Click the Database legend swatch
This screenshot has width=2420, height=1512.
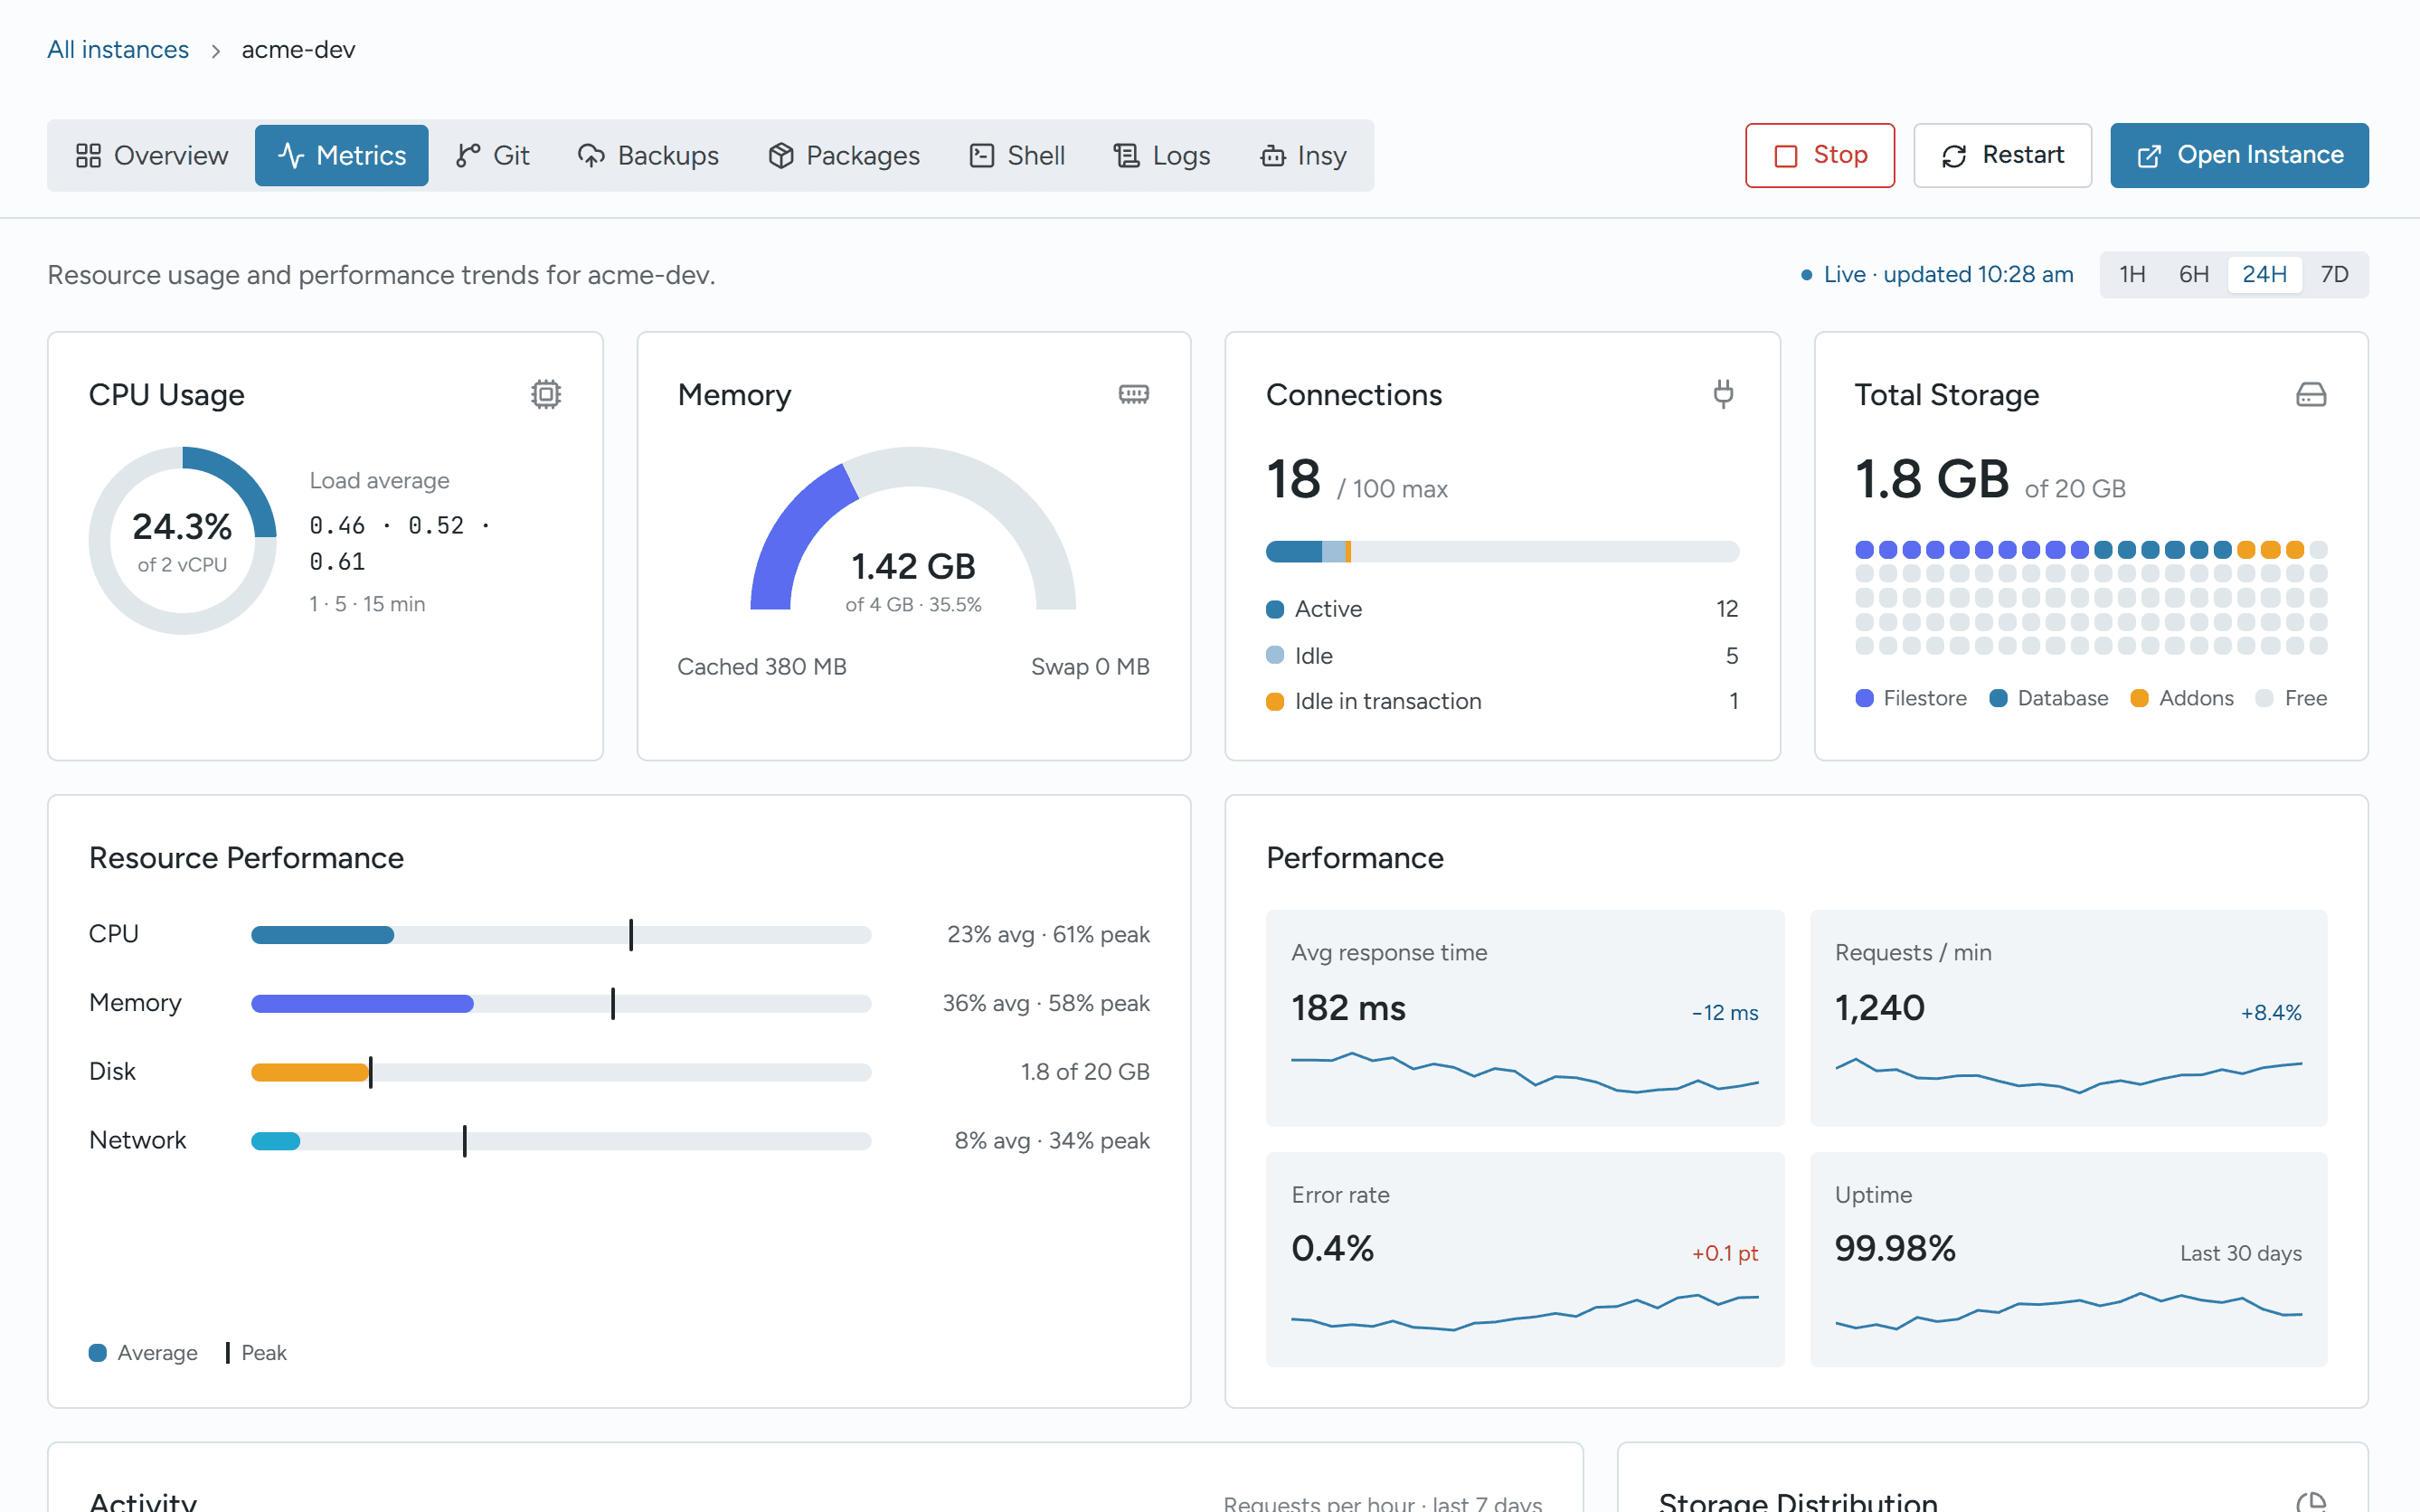click(x=1998, y=698)
